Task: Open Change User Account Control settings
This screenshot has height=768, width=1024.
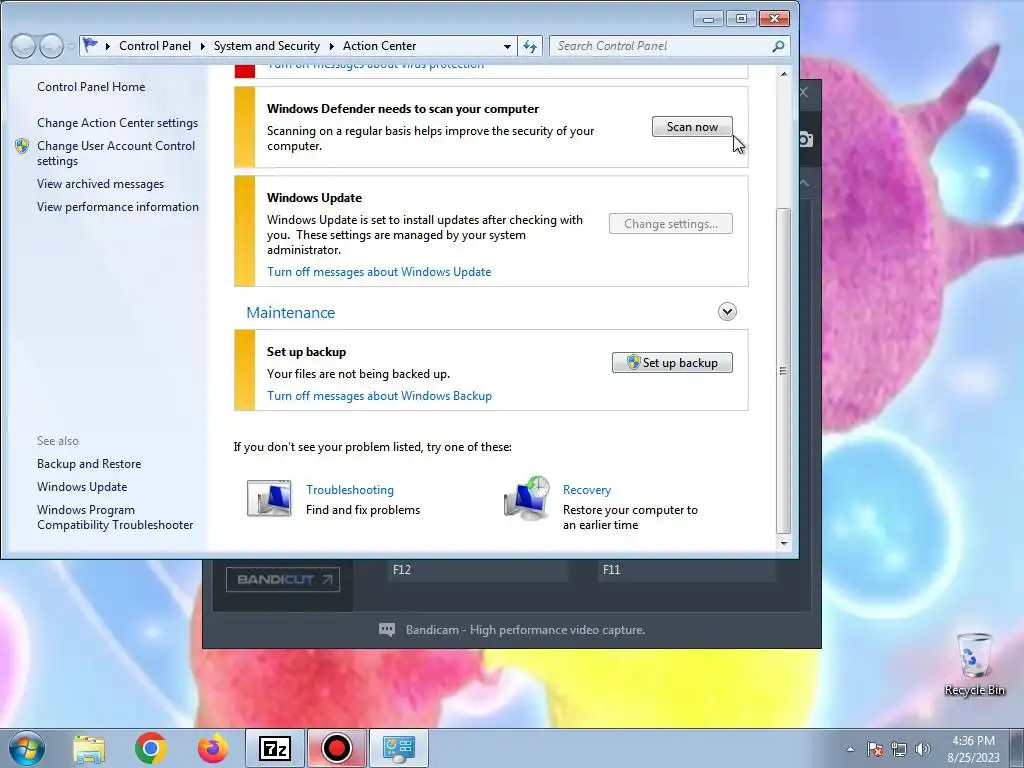Action: pos(116,153)
